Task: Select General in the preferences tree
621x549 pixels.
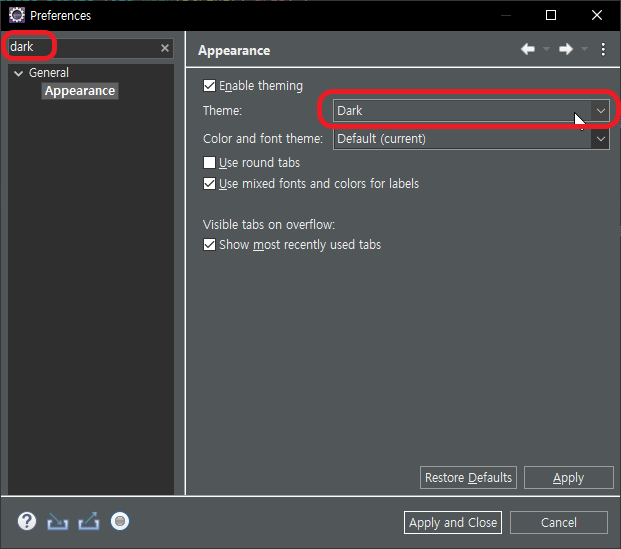Action: click(x=49, y=73)
